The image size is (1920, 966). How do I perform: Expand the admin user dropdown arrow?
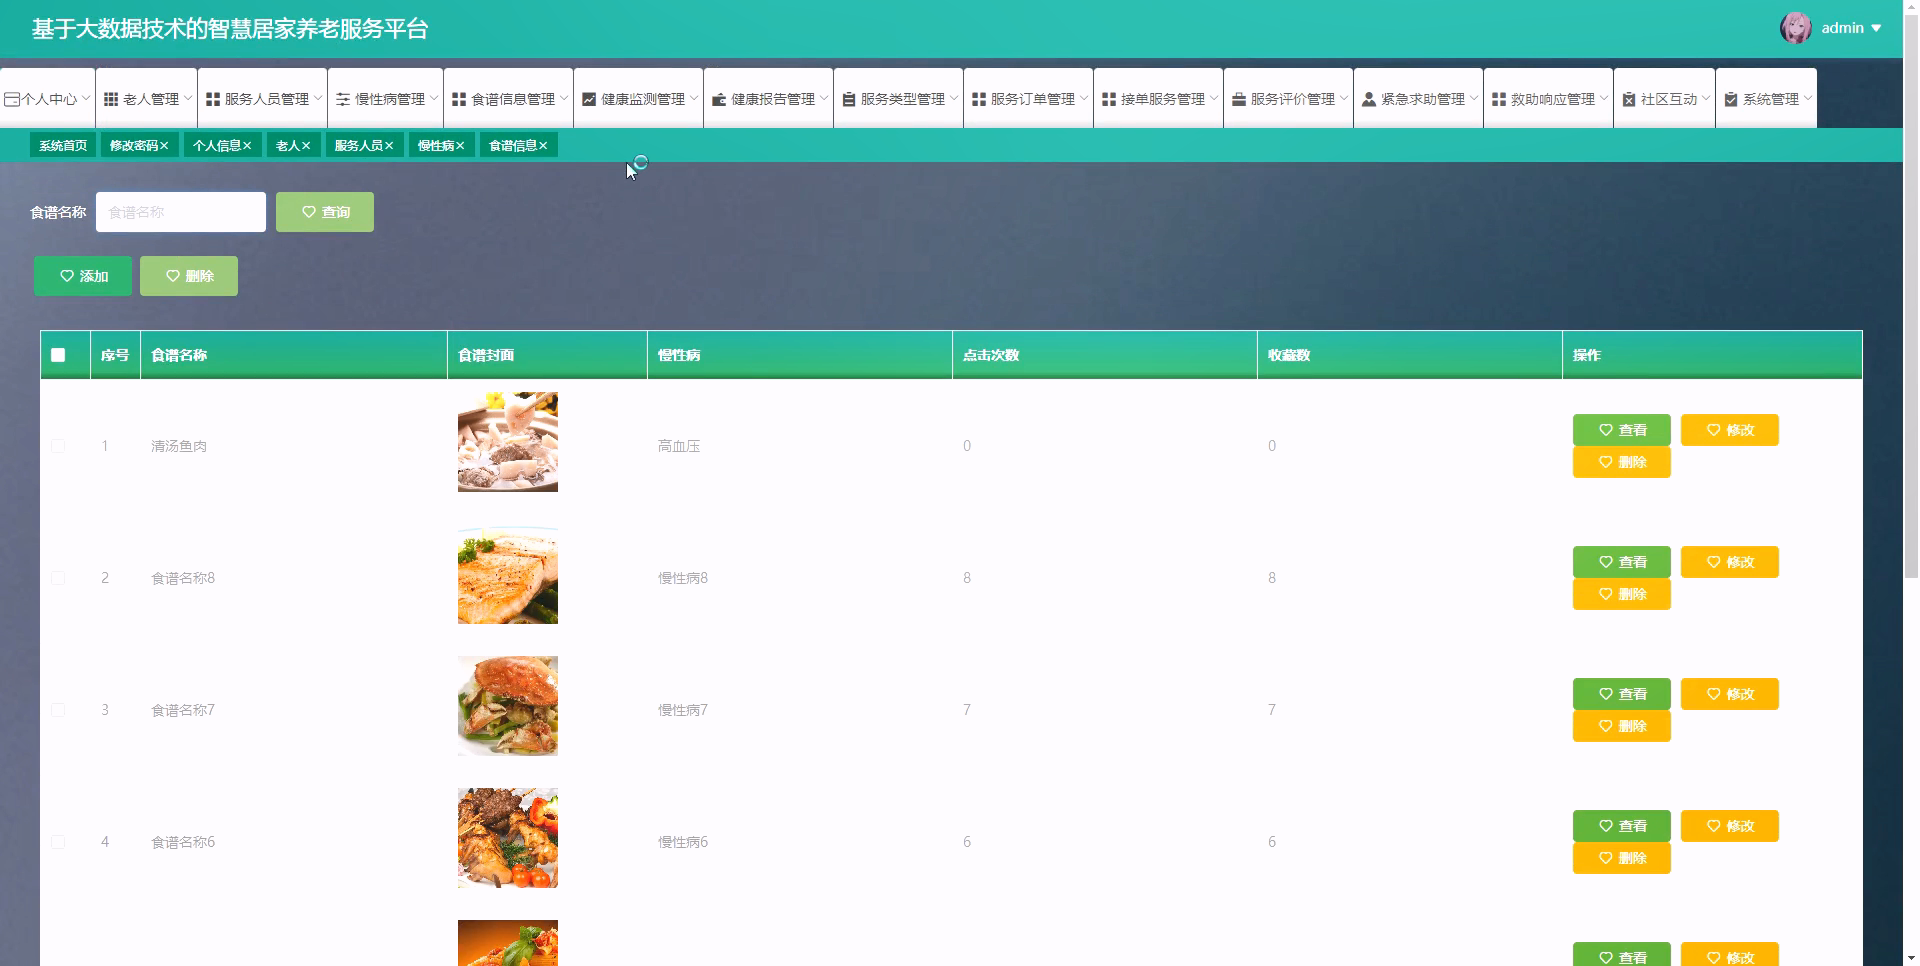click(1876, 28)
